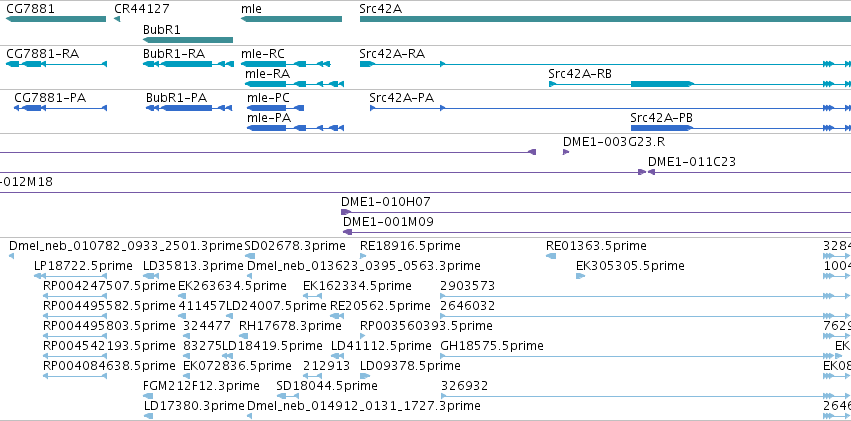Click the EK263634.5prime EST
Image resolution: width=851 pixels, height=421 pixels.
(x=182, y=296)
